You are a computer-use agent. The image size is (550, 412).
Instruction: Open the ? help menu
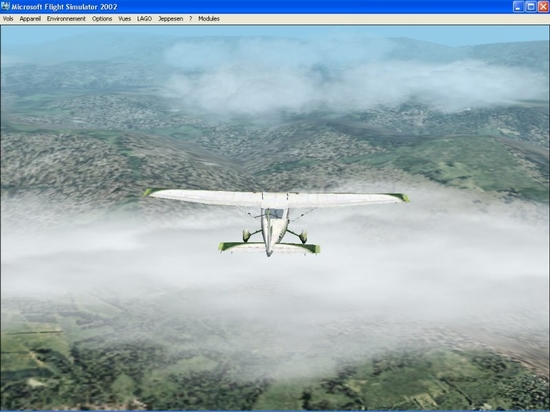tap(190, 19)
